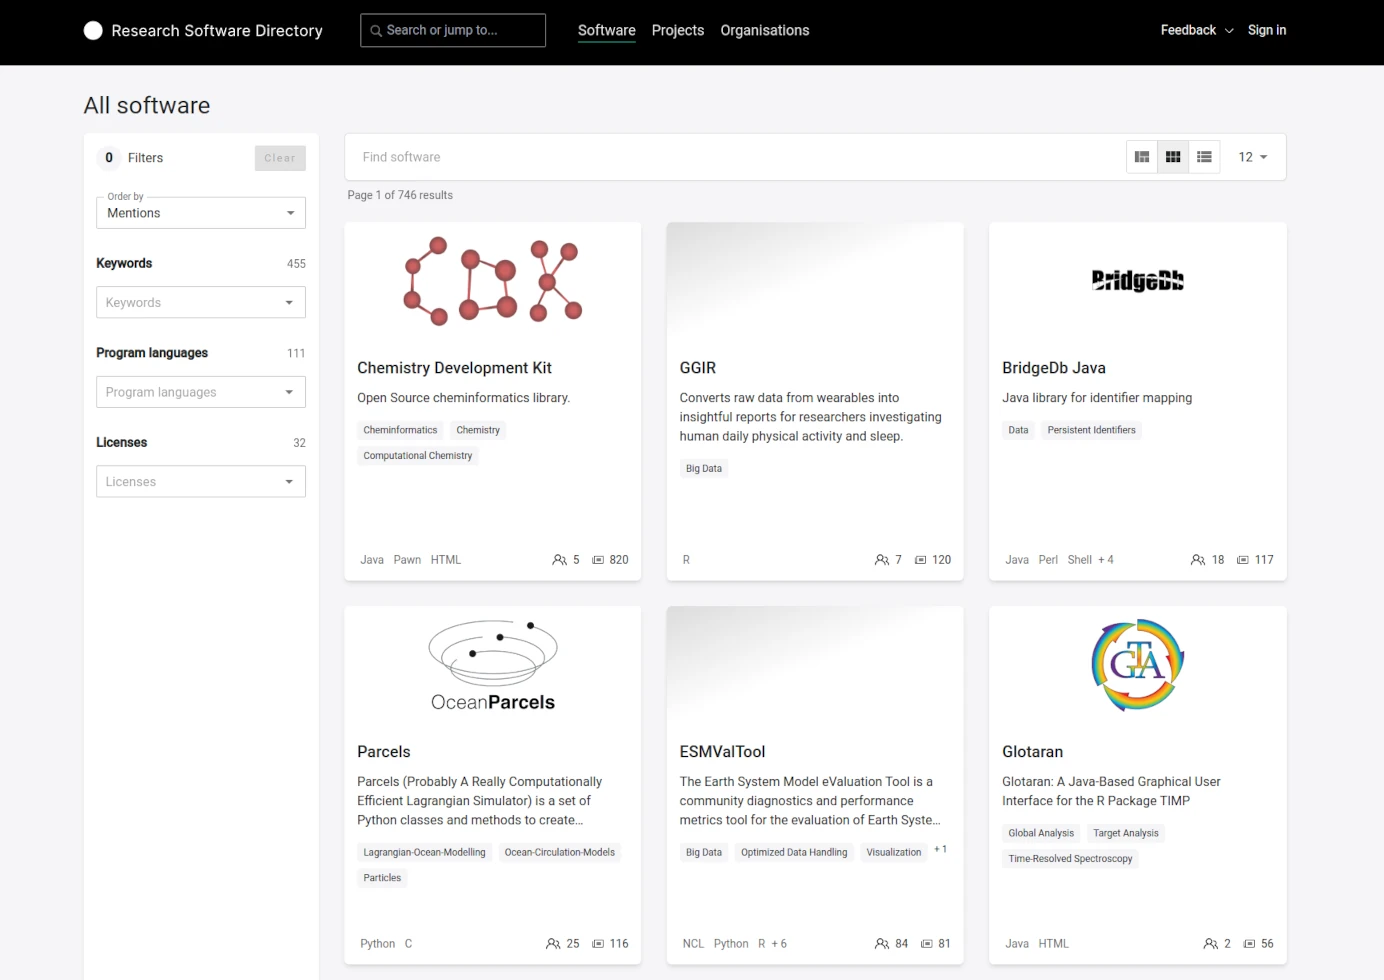Go to the Organisations page
The height and width of the screenshot is (980, 1384).
pyautogui.click(x=764, y=30)
